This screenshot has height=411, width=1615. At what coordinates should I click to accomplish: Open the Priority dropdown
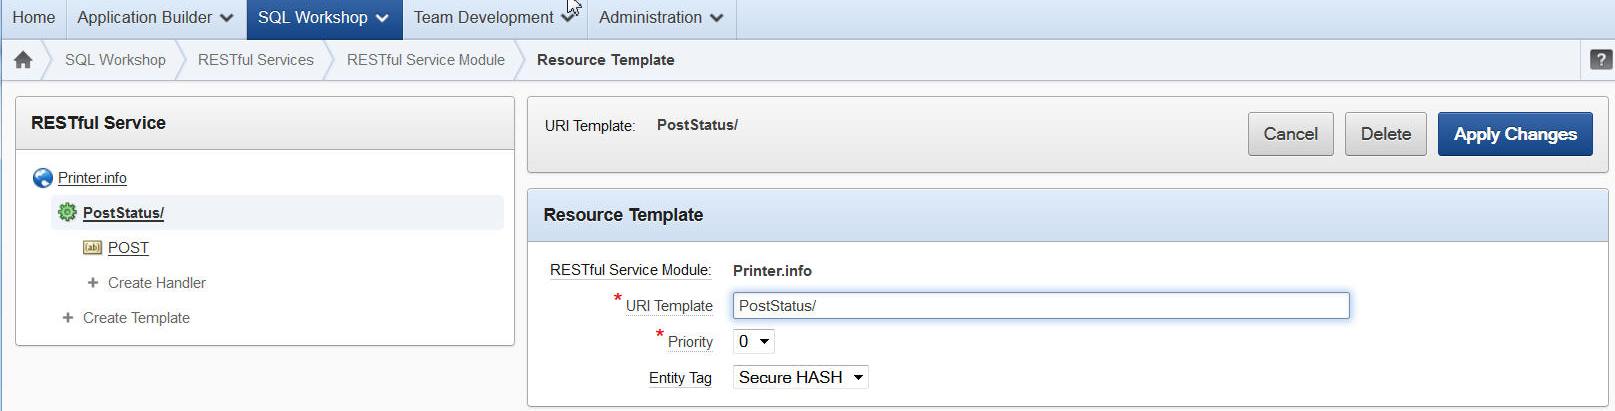pyautogui.click(x=754, y=342)
